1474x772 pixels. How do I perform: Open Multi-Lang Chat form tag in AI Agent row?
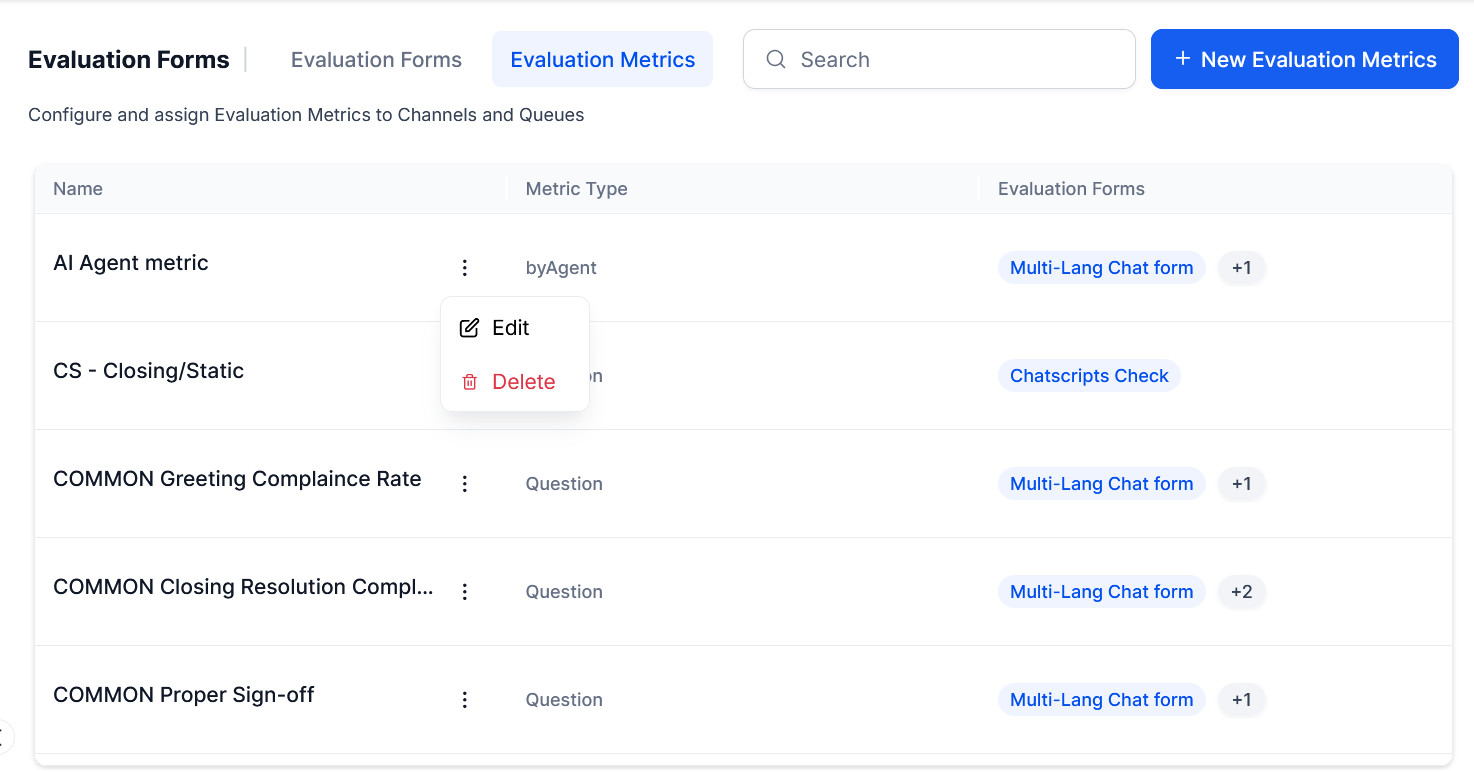coord(1101,268)
